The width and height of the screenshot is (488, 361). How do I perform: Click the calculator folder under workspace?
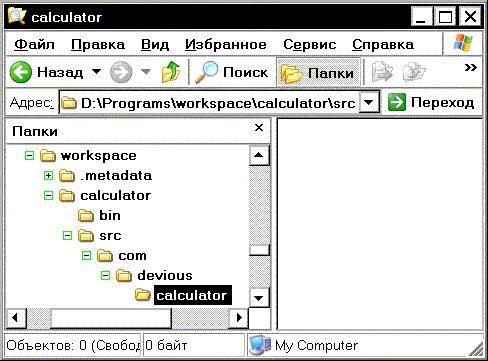116,196
